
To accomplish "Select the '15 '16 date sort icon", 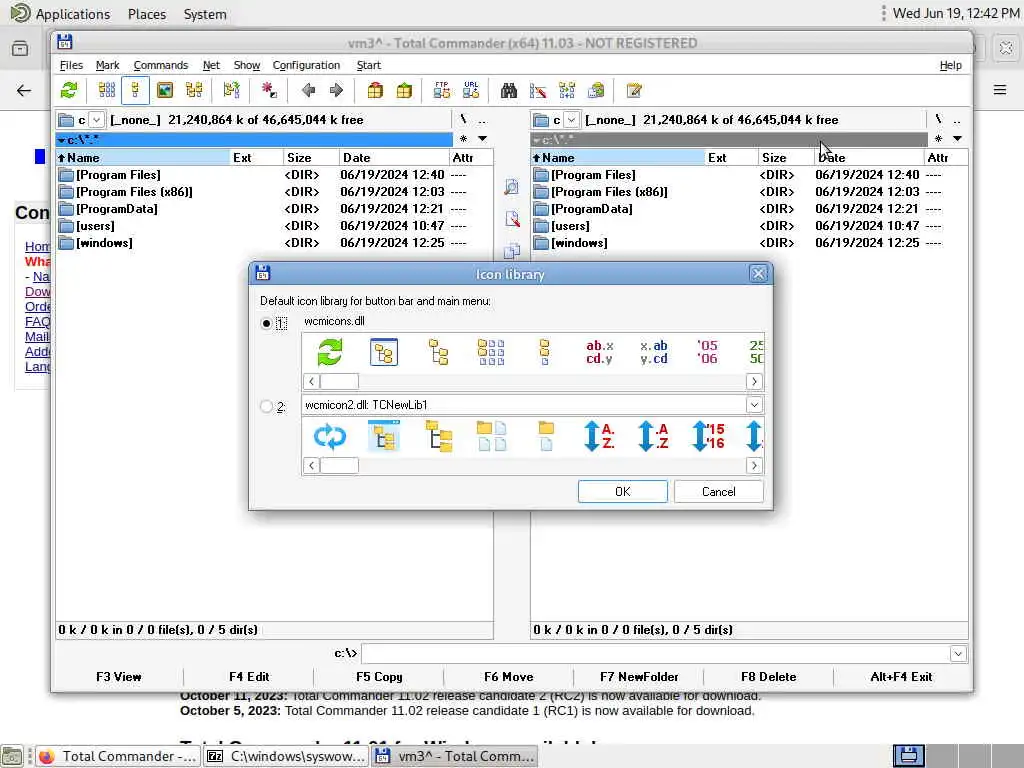I will [x=709, y=436].
